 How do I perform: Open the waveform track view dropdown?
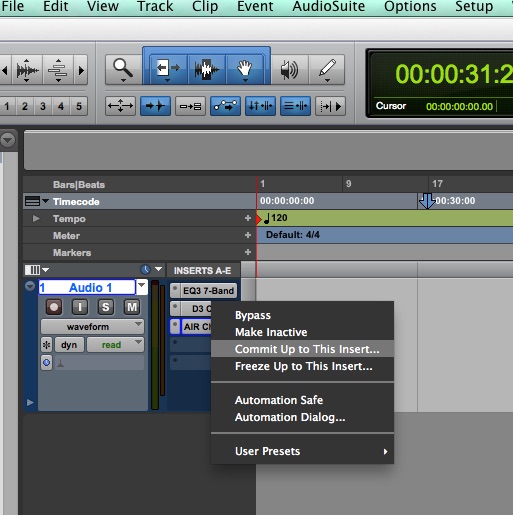coord(92,327)
